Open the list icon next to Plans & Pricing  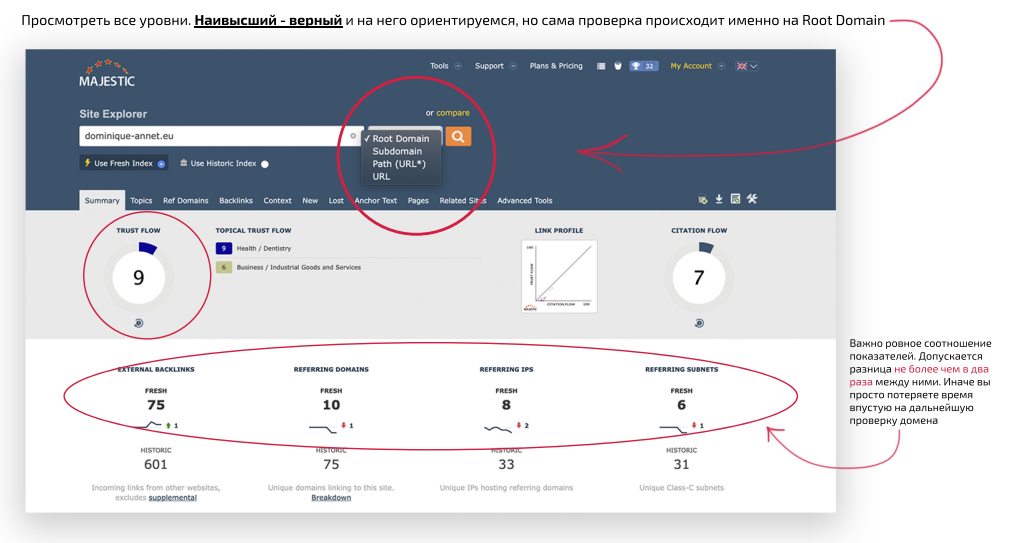[x=601, y=66]
